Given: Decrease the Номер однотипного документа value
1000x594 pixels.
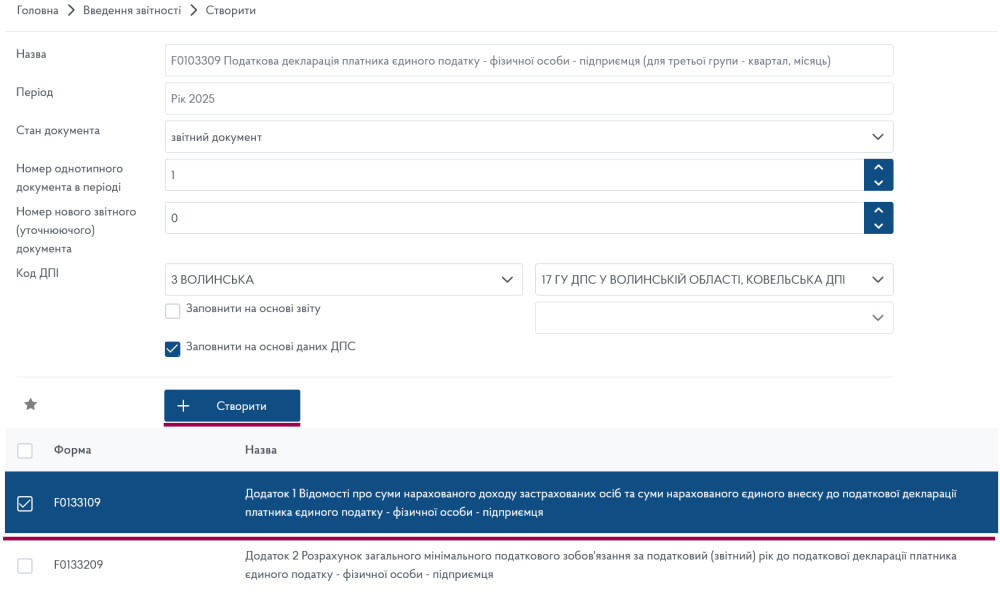Looking at the screenshot, I should click(x=878, y=183).
